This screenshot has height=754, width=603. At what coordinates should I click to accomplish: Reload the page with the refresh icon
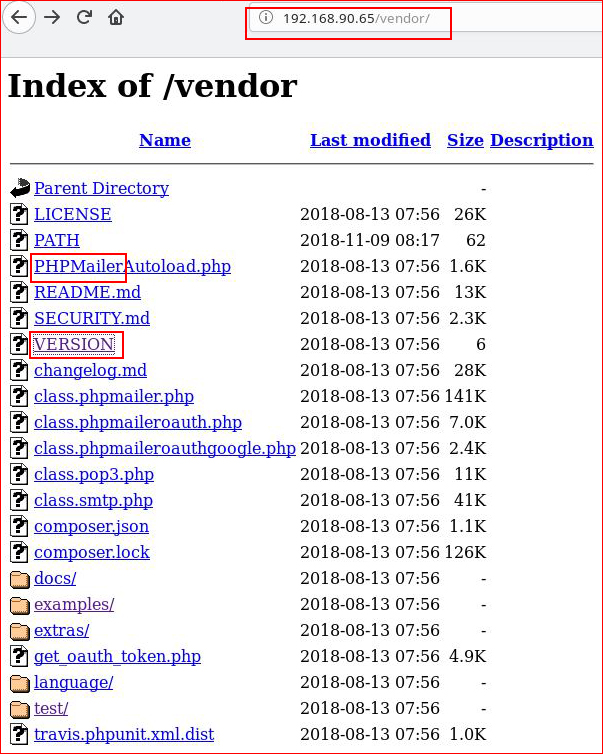tap(84, 18)
